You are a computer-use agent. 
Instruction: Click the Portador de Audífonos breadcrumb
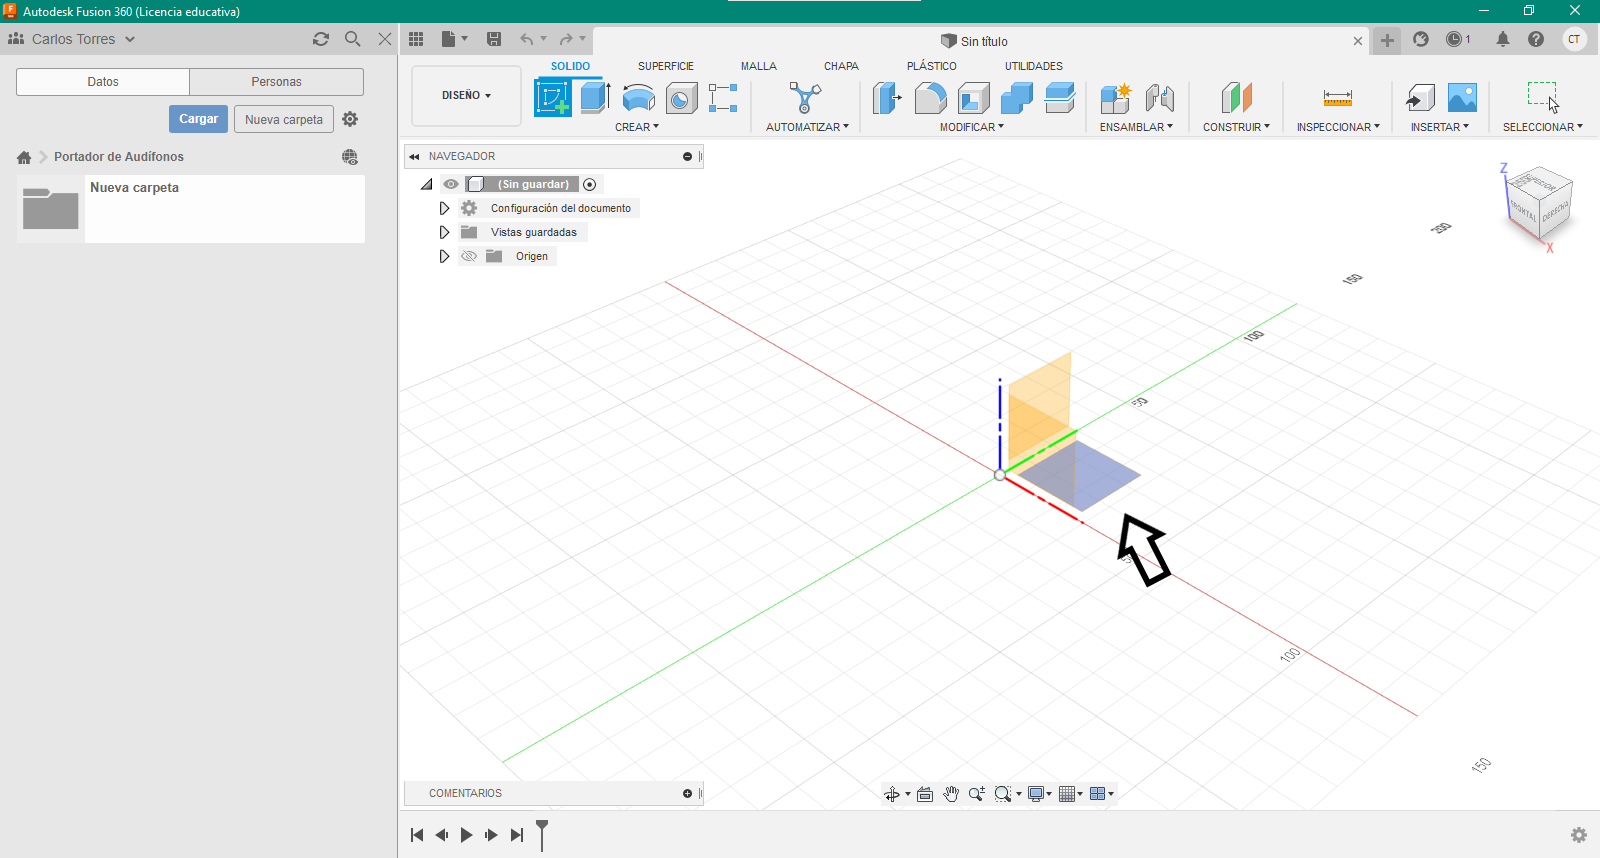pos(119,157)
